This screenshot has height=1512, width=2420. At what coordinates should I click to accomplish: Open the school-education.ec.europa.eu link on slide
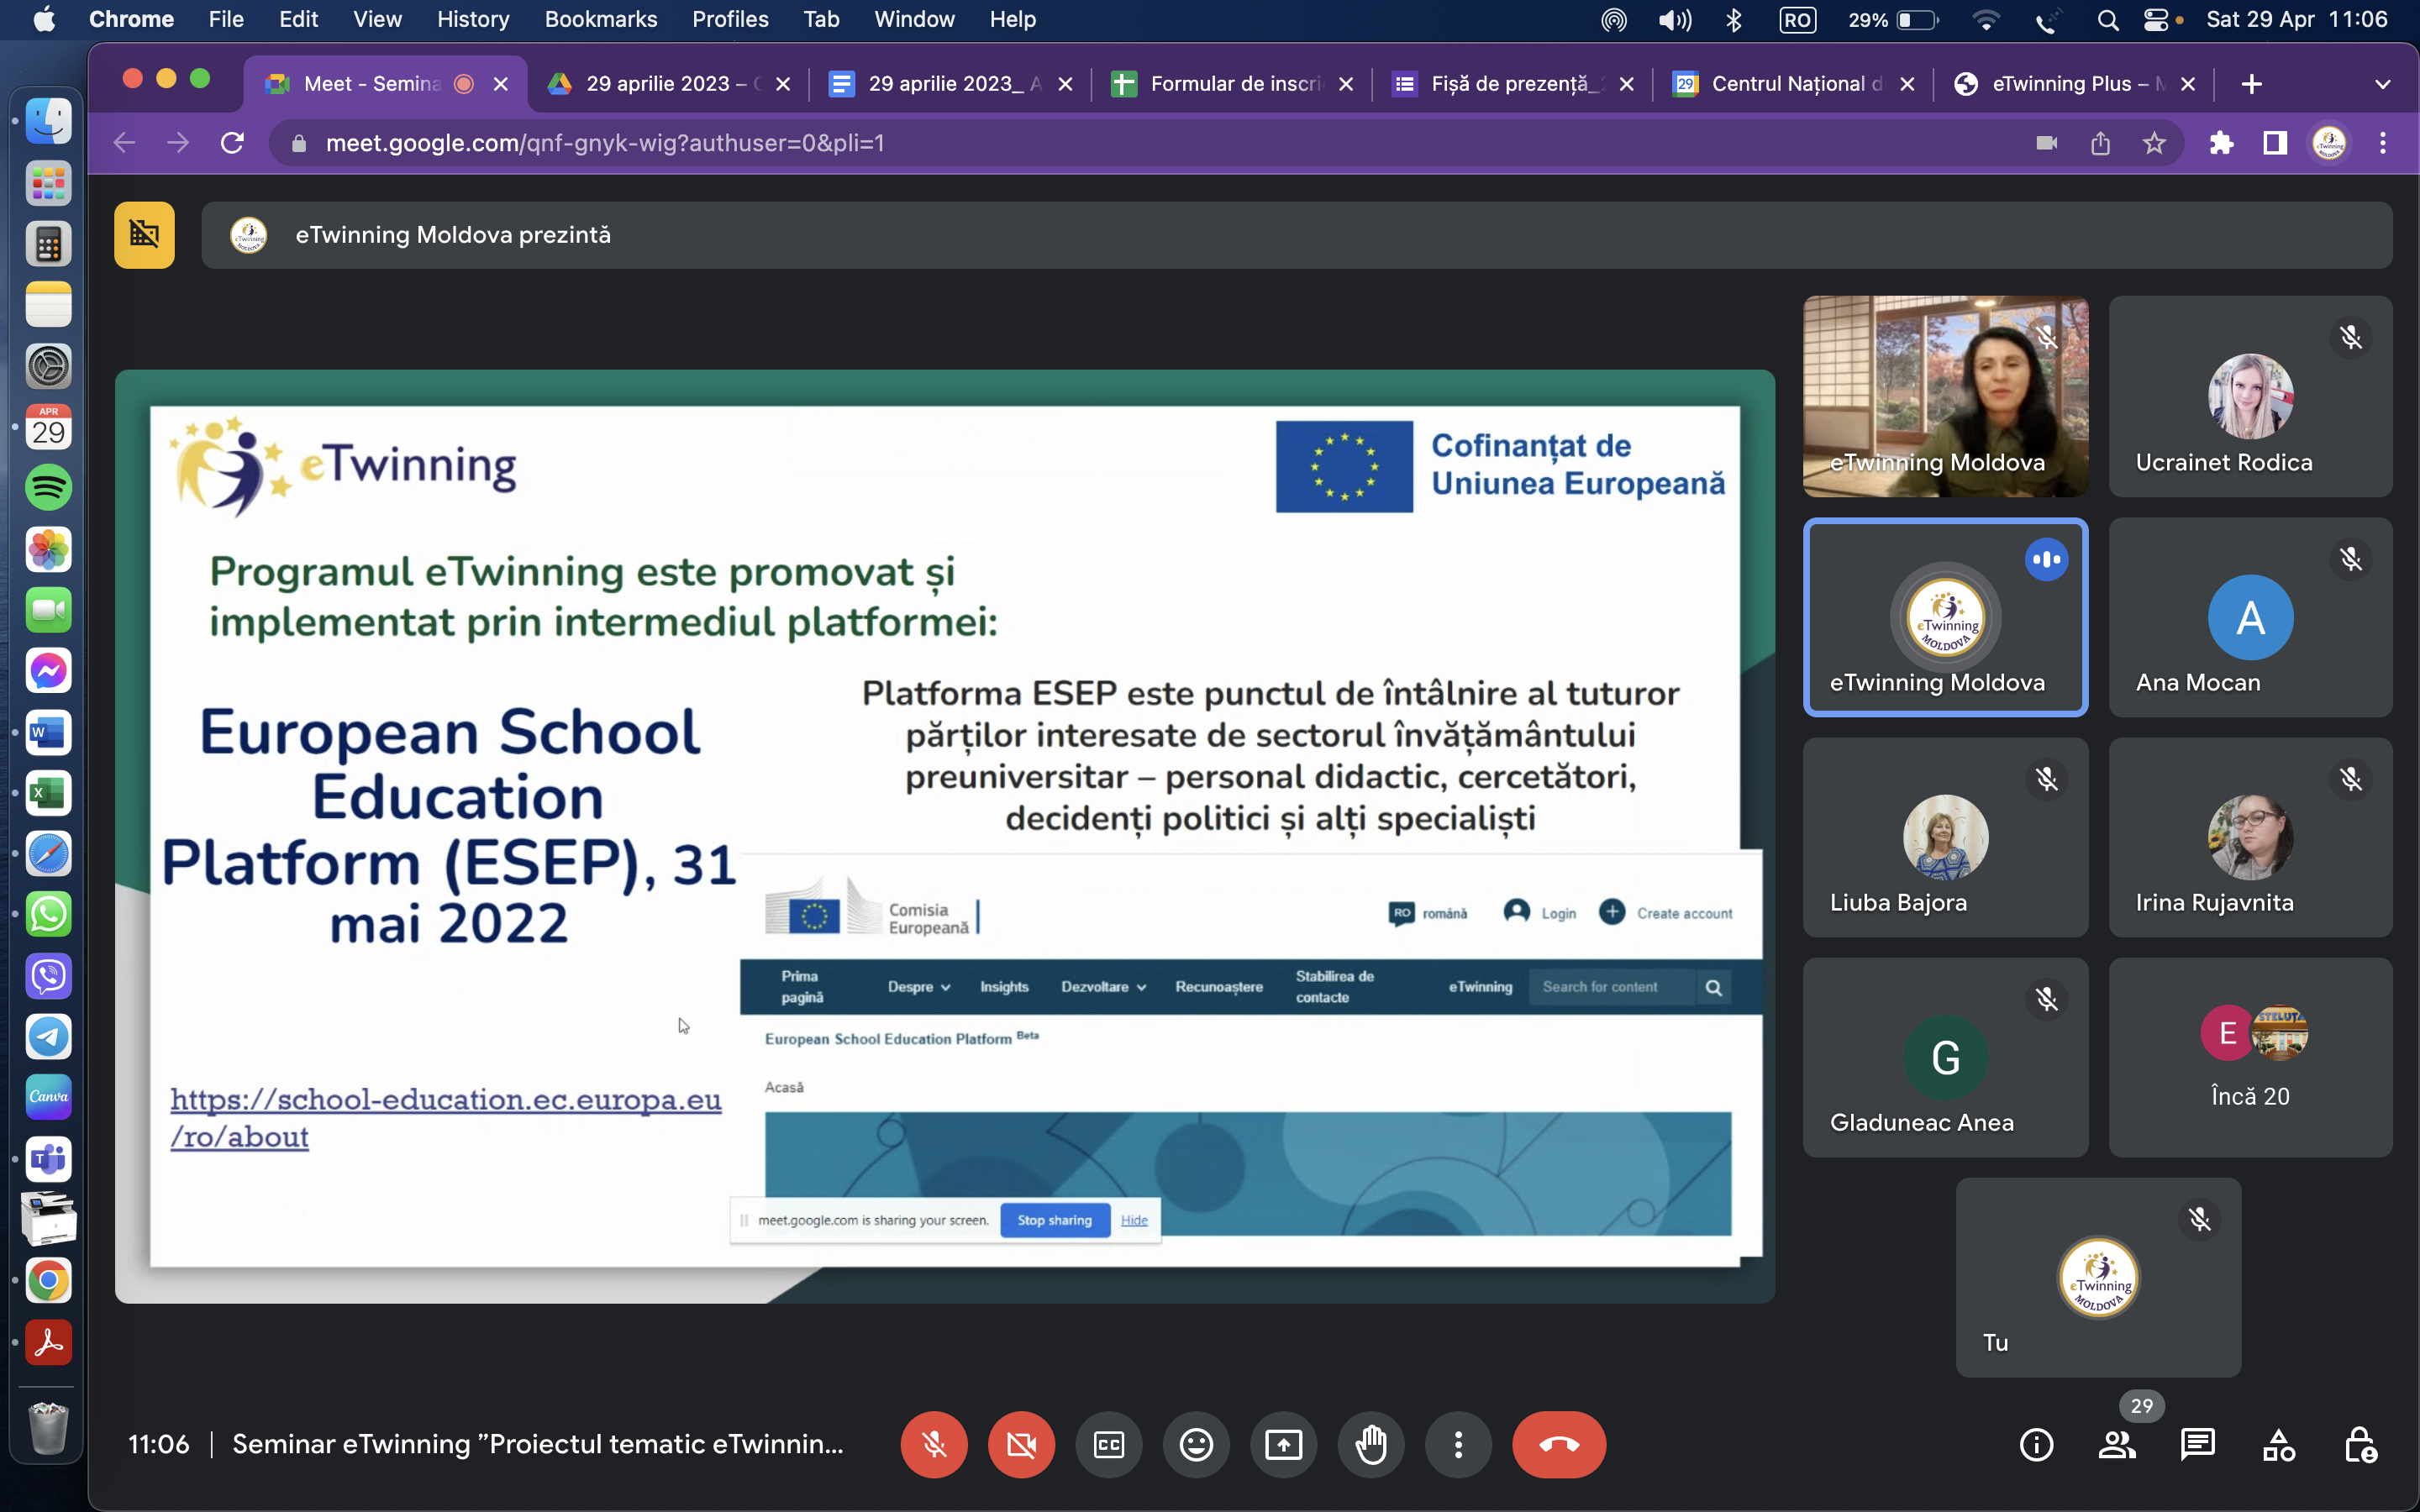pos(445,1117)
